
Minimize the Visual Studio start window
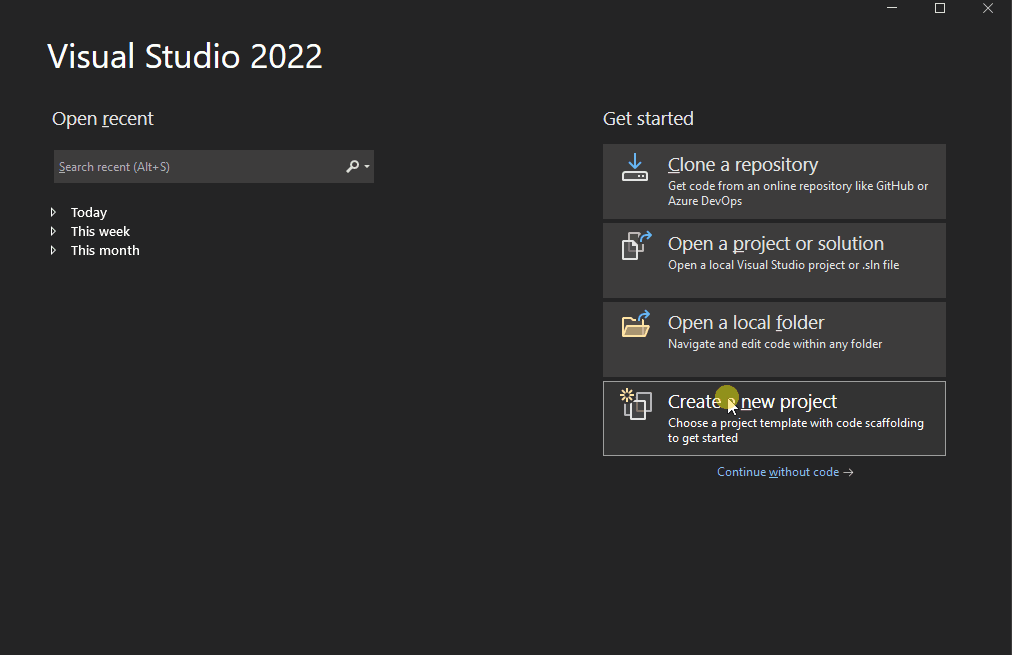[x=892, y=9]
